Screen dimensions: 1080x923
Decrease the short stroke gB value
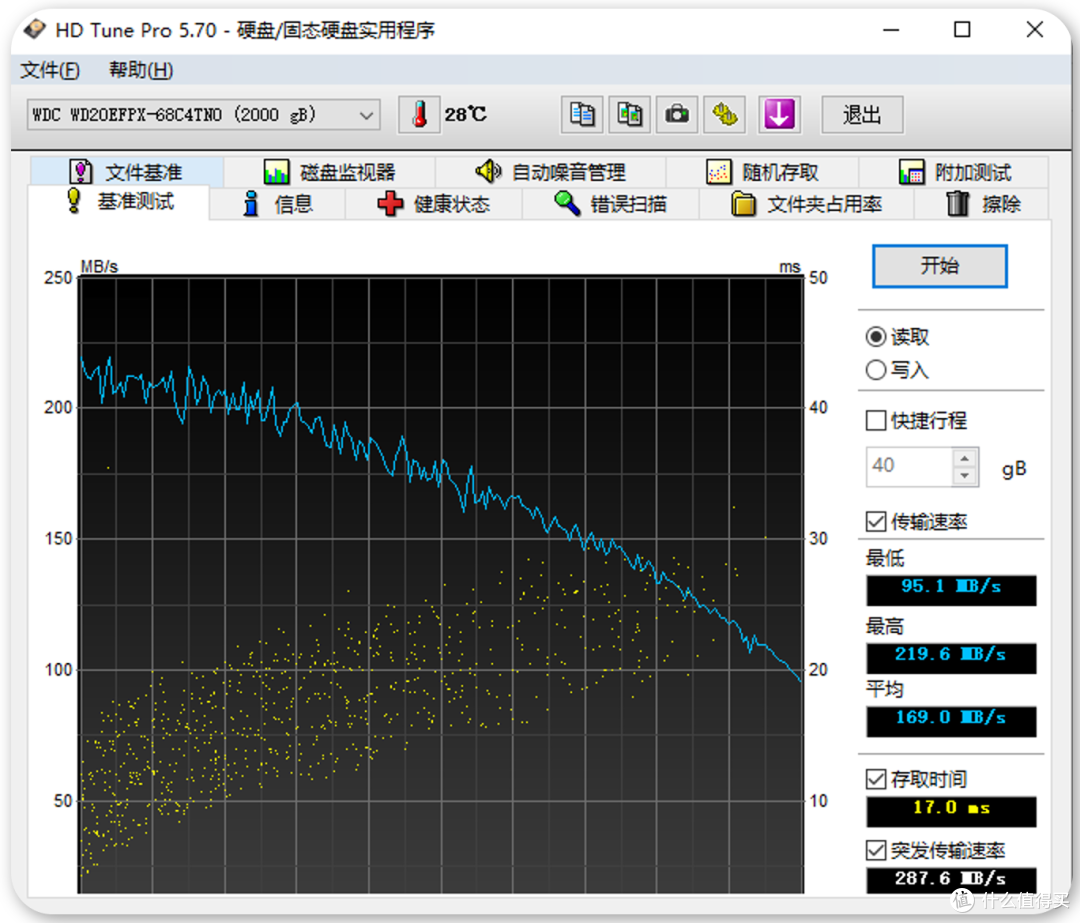coord(965,476)
